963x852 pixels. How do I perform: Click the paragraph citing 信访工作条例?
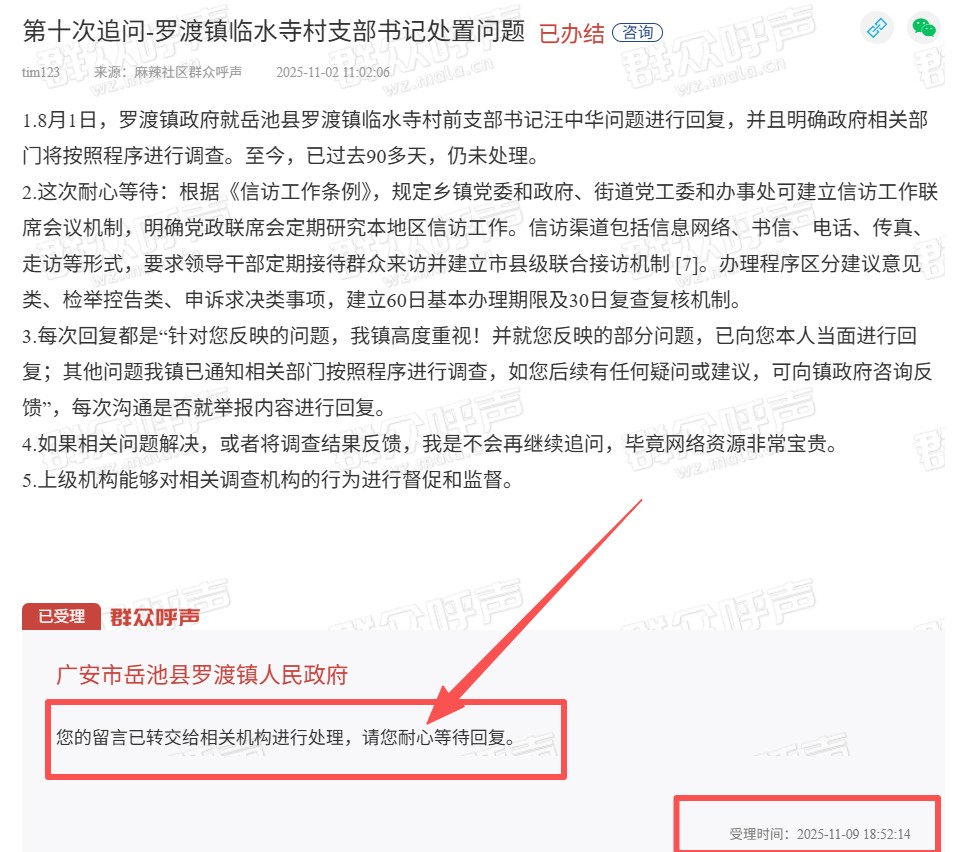click(x=480, y=246)
